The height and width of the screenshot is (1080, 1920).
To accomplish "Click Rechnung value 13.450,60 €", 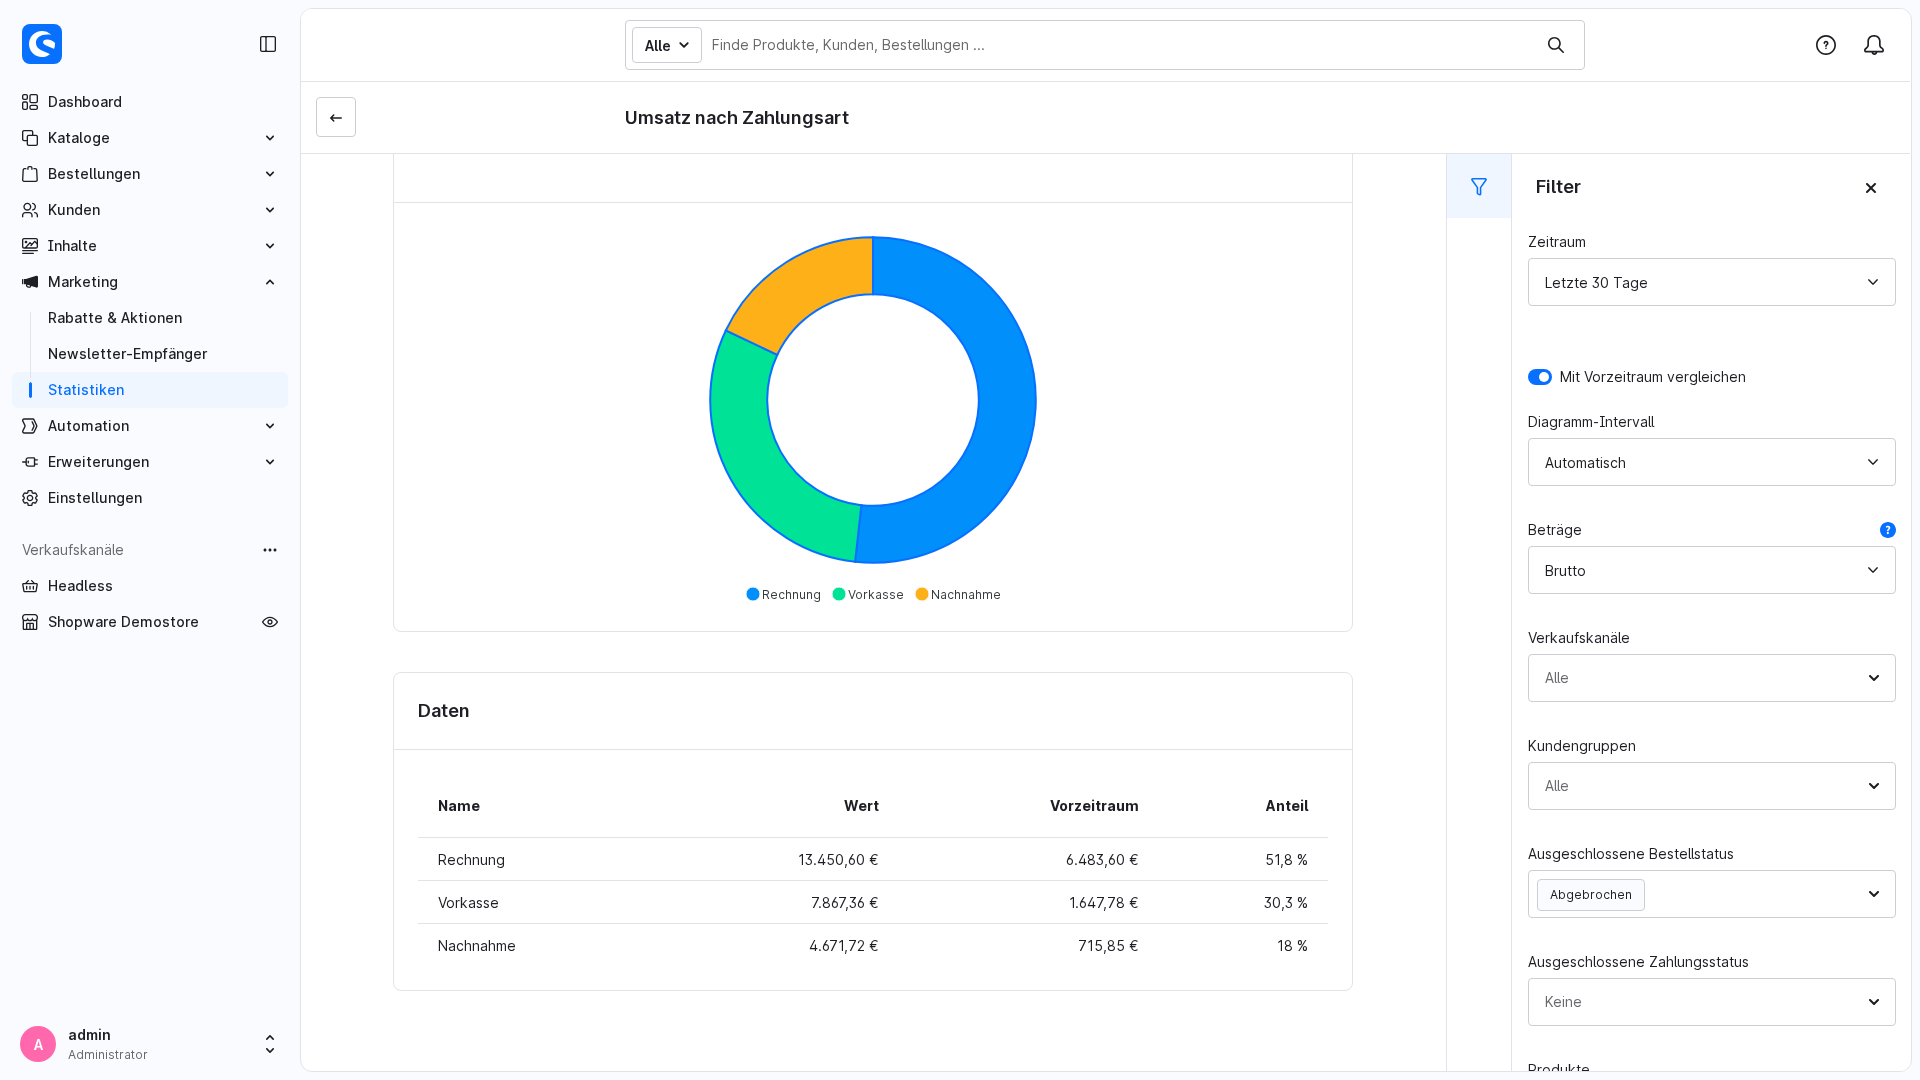I will click(838, 860).
